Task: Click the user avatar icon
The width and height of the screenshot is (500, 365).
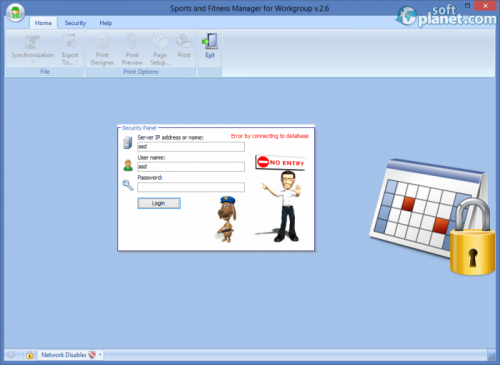Action: (128, 165)
